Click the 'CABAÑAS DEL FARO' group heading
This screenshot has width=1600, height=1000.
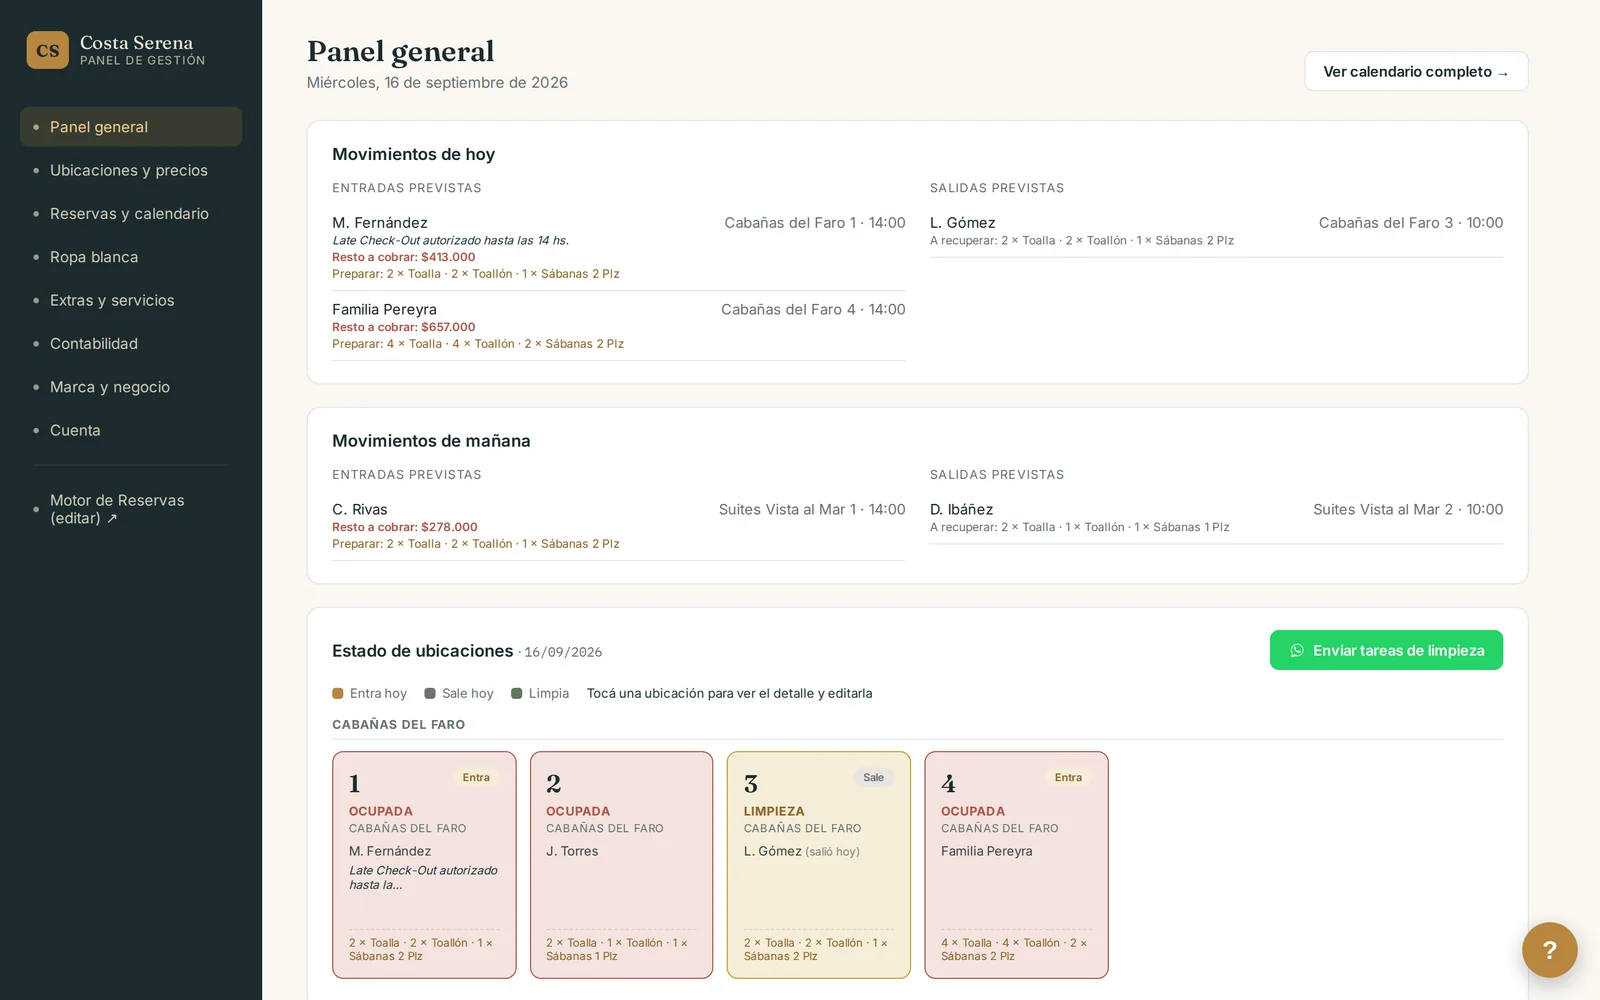[x=398, y=724]
